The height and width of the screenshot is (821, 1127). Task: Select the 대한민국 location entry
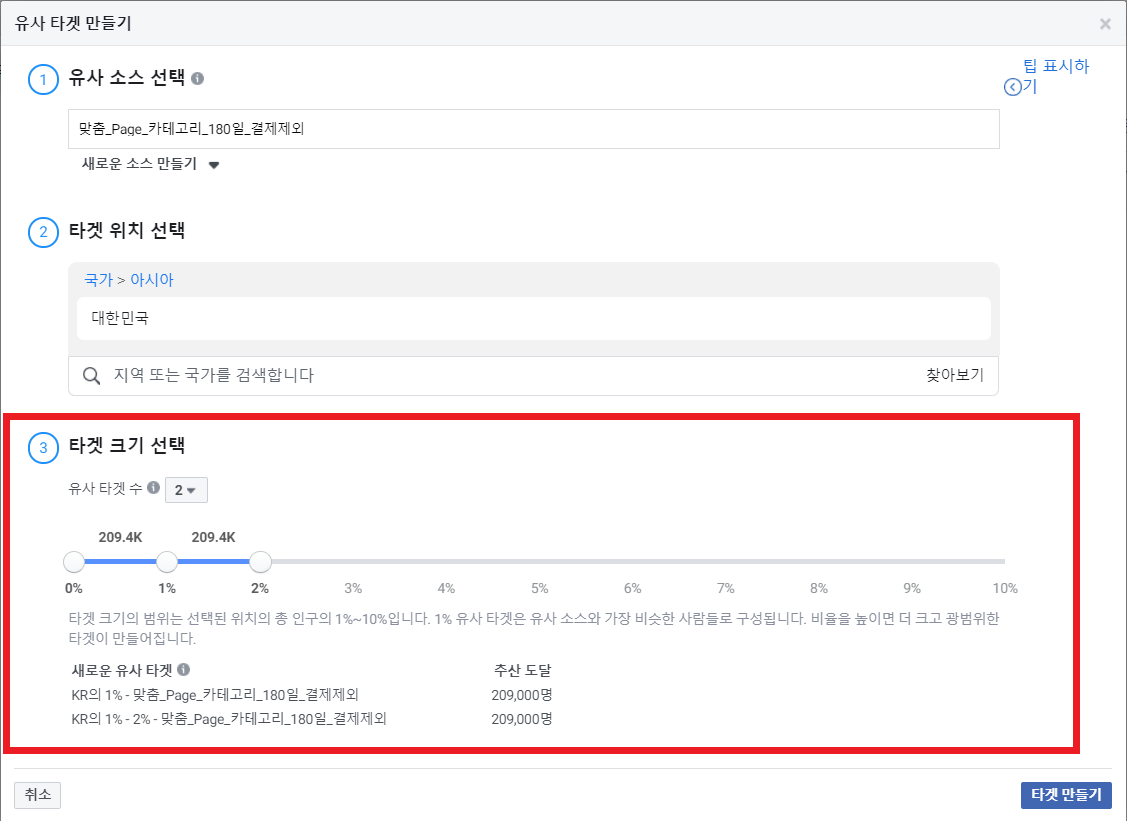533,318
